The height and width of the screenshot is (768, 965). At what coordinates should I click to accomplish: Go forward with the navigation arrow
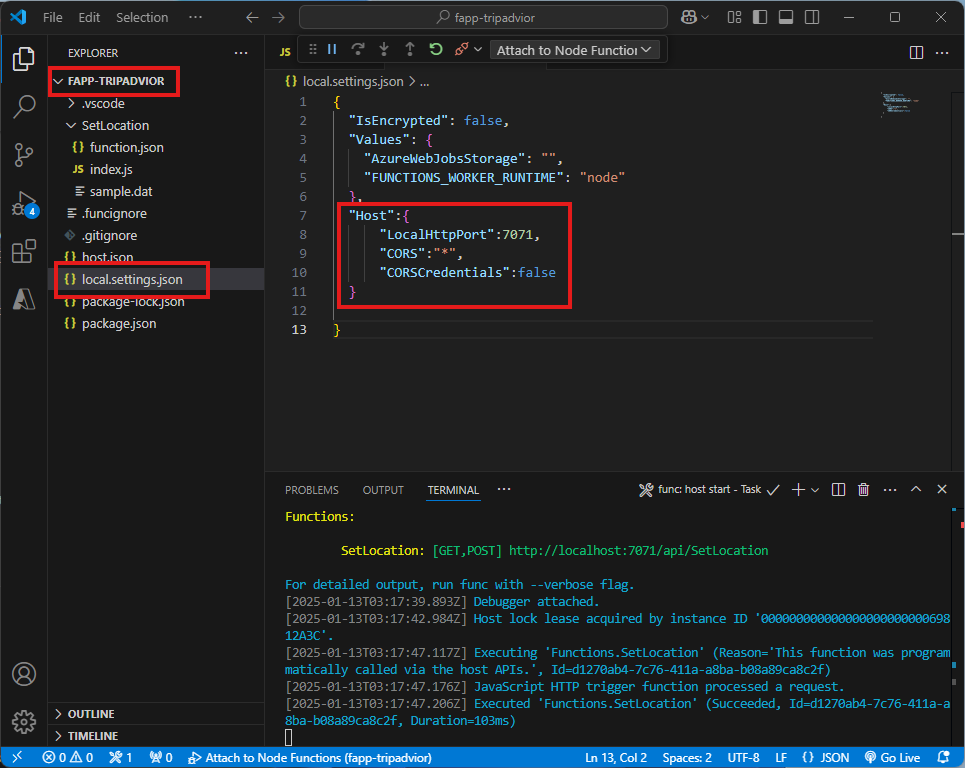[279, 17]
